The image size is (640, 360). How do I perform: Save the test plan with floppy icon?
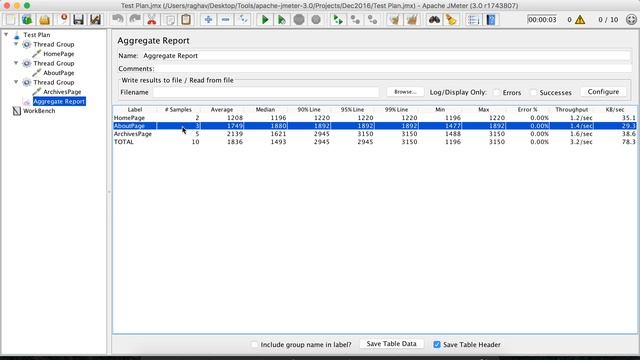pyautogui.click(x=78, y=20)
